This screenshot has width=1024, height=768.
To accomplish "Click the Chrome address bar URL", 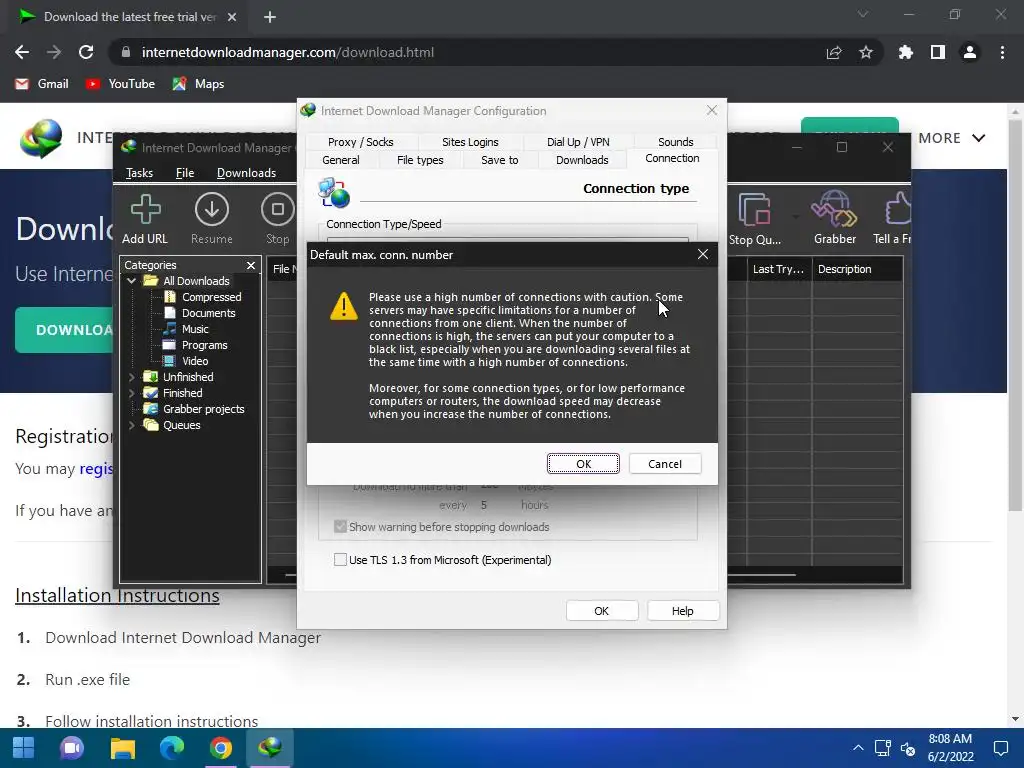I will click(287, 52).
